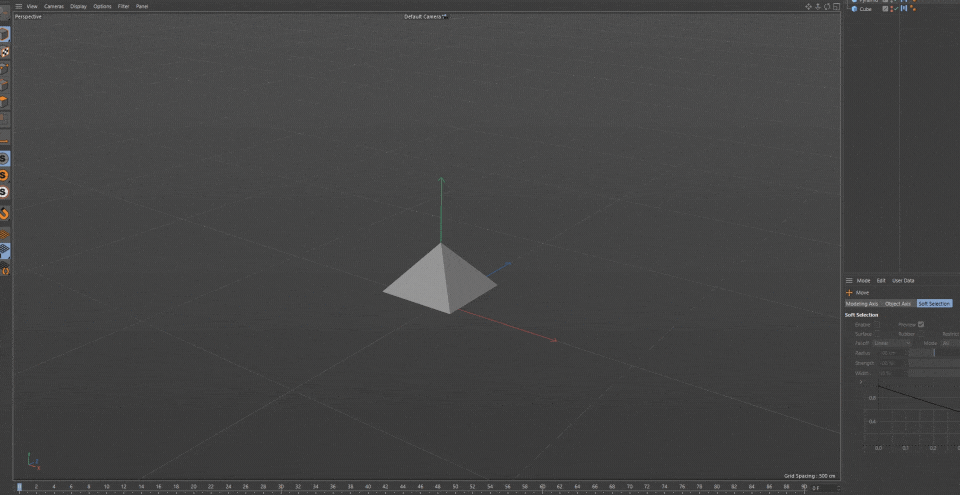Click the Perspective view label
The image size is (960, 495).
tap(28, 17)
